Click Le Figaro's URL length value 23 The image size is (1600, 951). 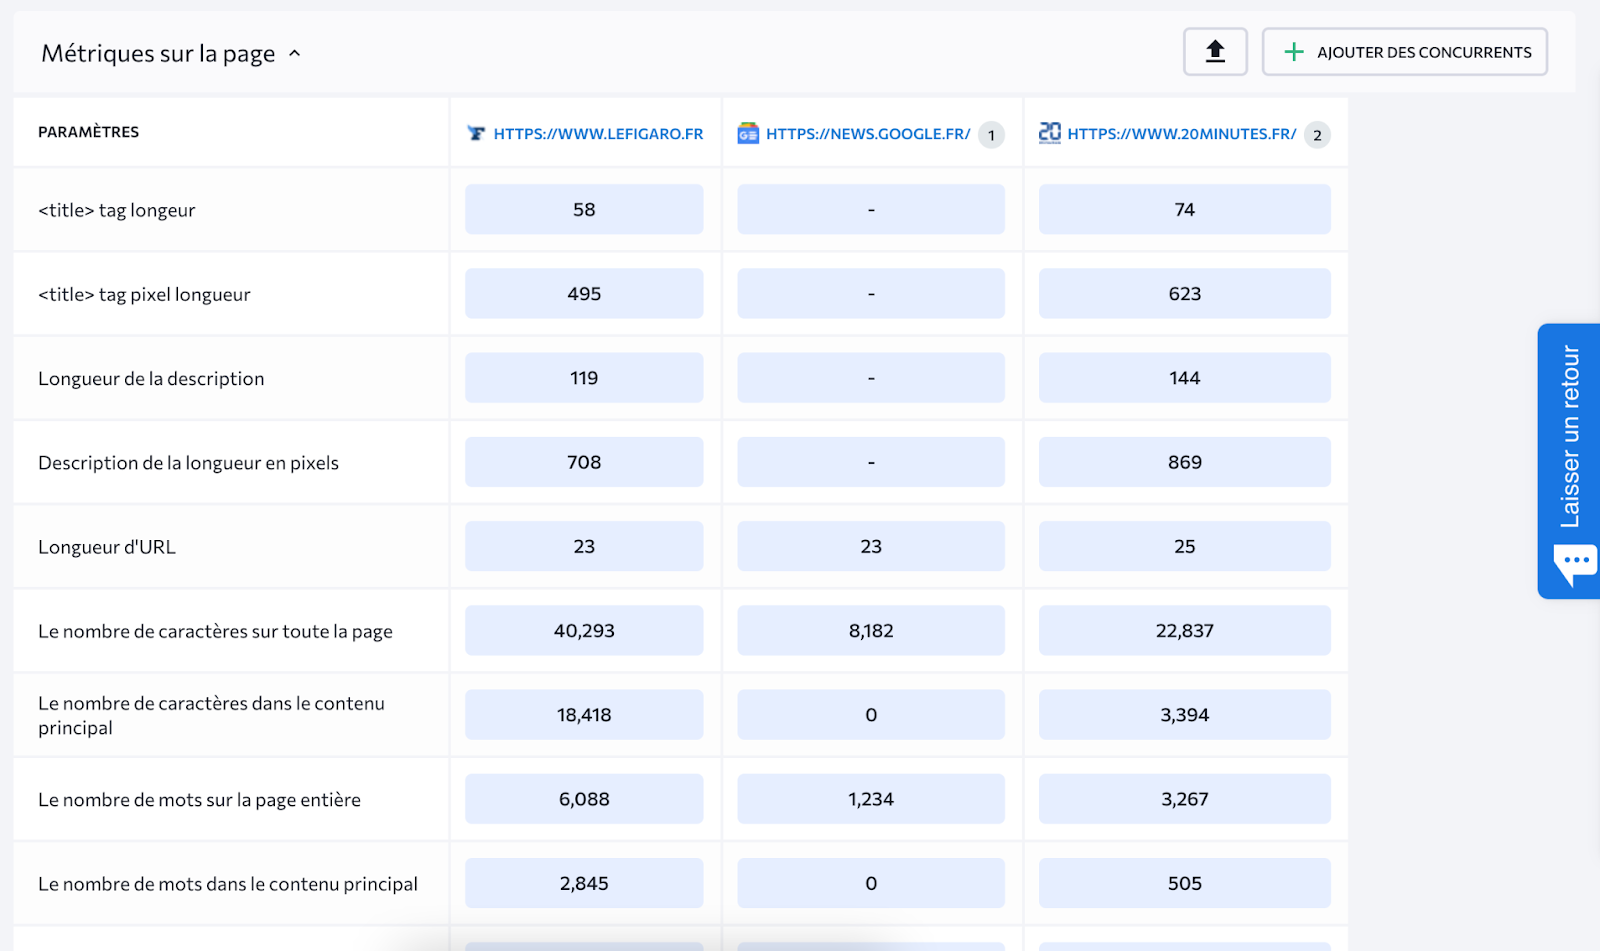pos(584,547)
